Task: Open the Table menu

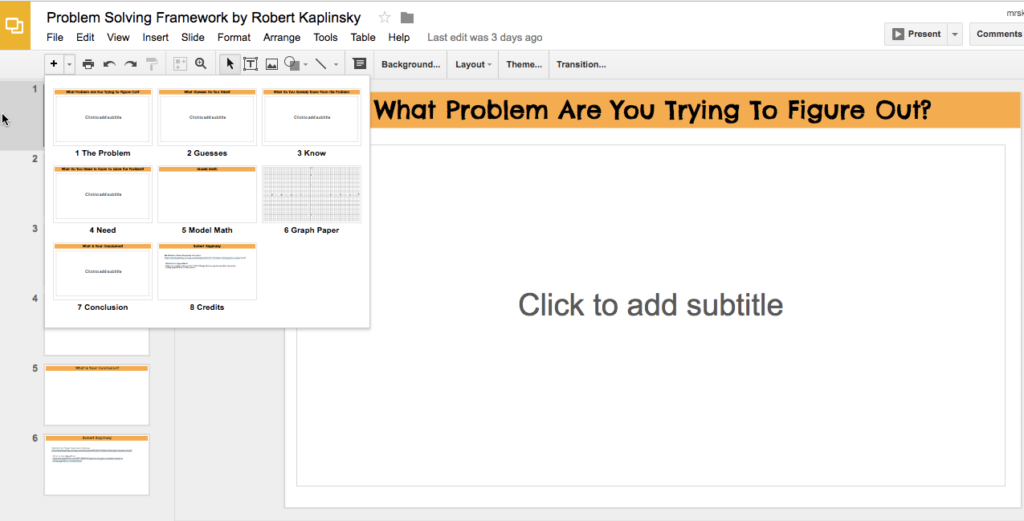Action: (x=363, y=37)
